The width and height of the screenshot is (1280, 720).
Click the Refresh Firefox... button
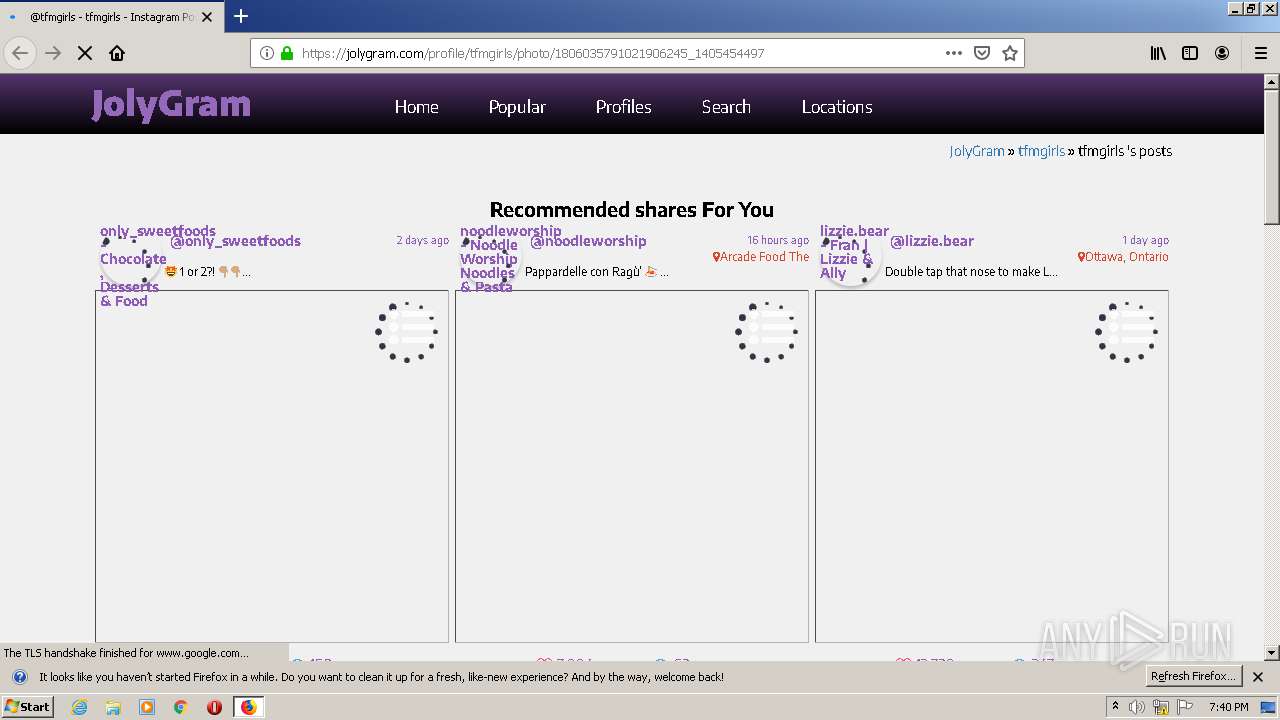(1194, 676)
